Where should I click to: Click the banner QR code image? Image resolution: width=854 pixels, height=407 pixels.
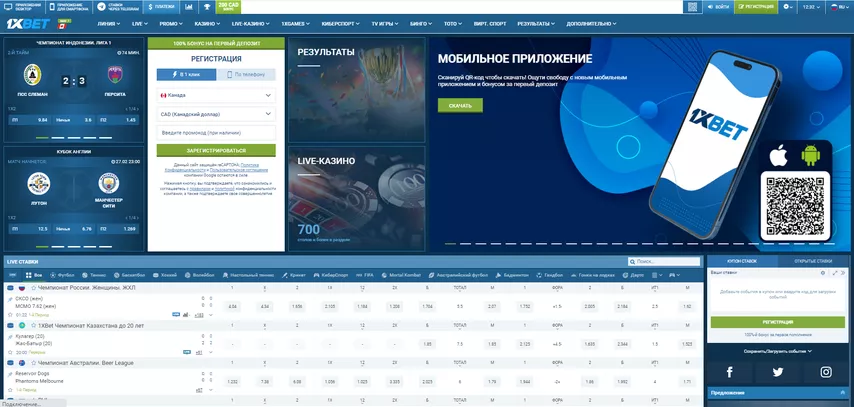click(x=795, y=205)
